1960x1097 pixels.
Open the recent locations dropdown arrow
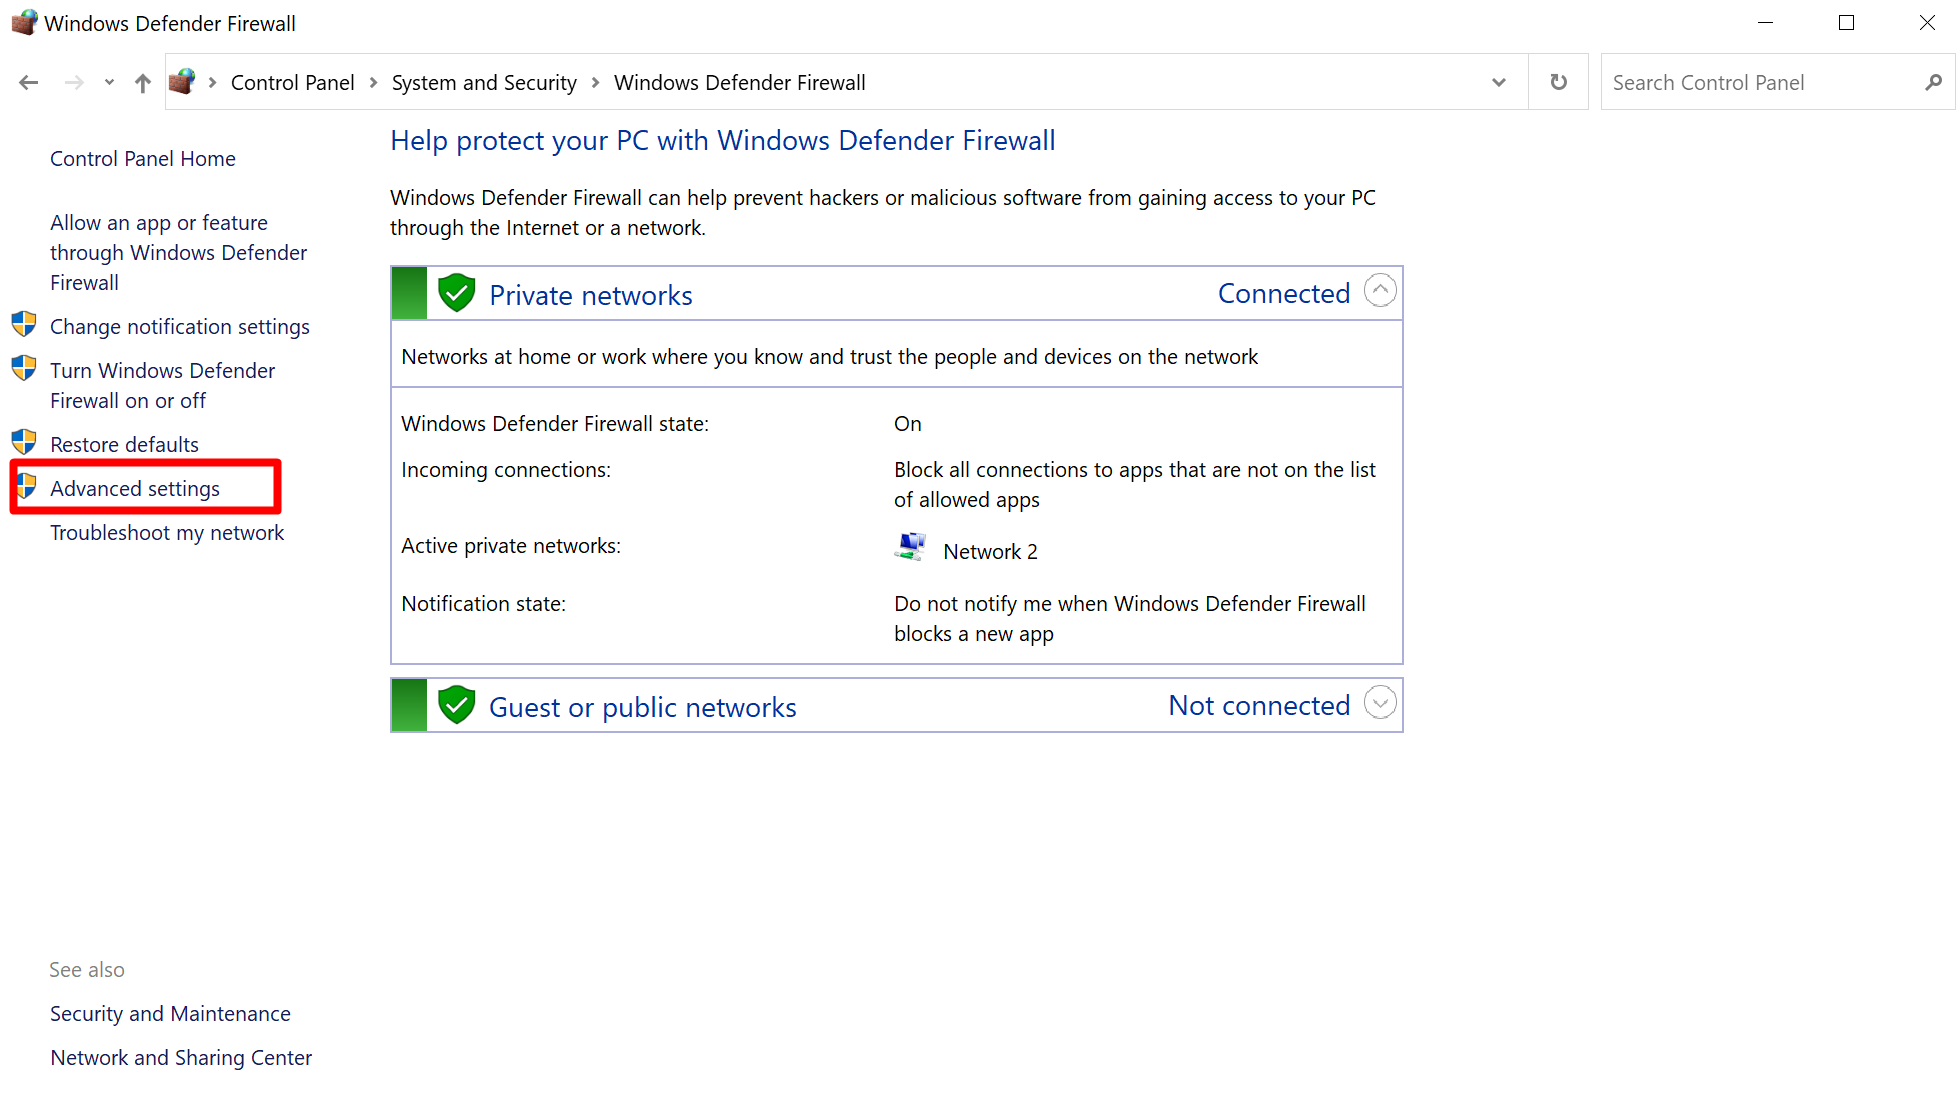click(109, 83)
